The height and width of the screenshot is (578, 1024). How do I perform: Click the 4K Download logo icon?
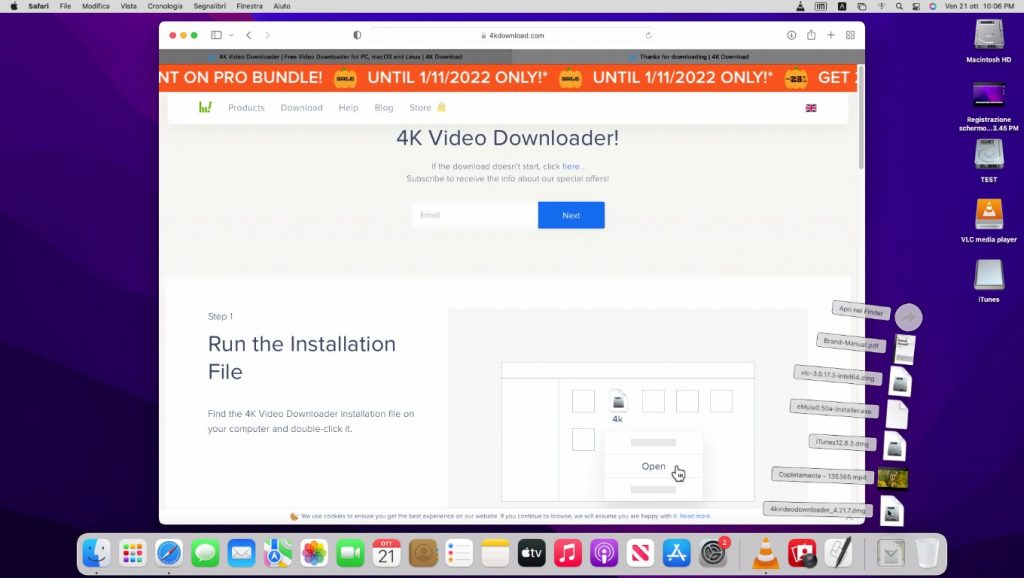[204, 108]
